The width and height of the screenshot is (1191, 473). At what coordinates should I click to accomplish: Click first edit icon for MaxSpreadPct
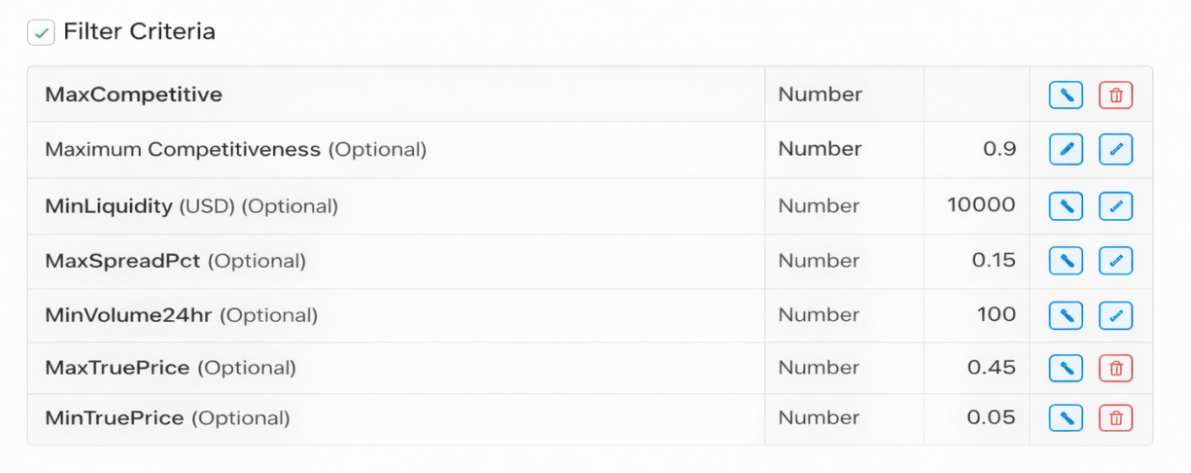point(1066,261)
